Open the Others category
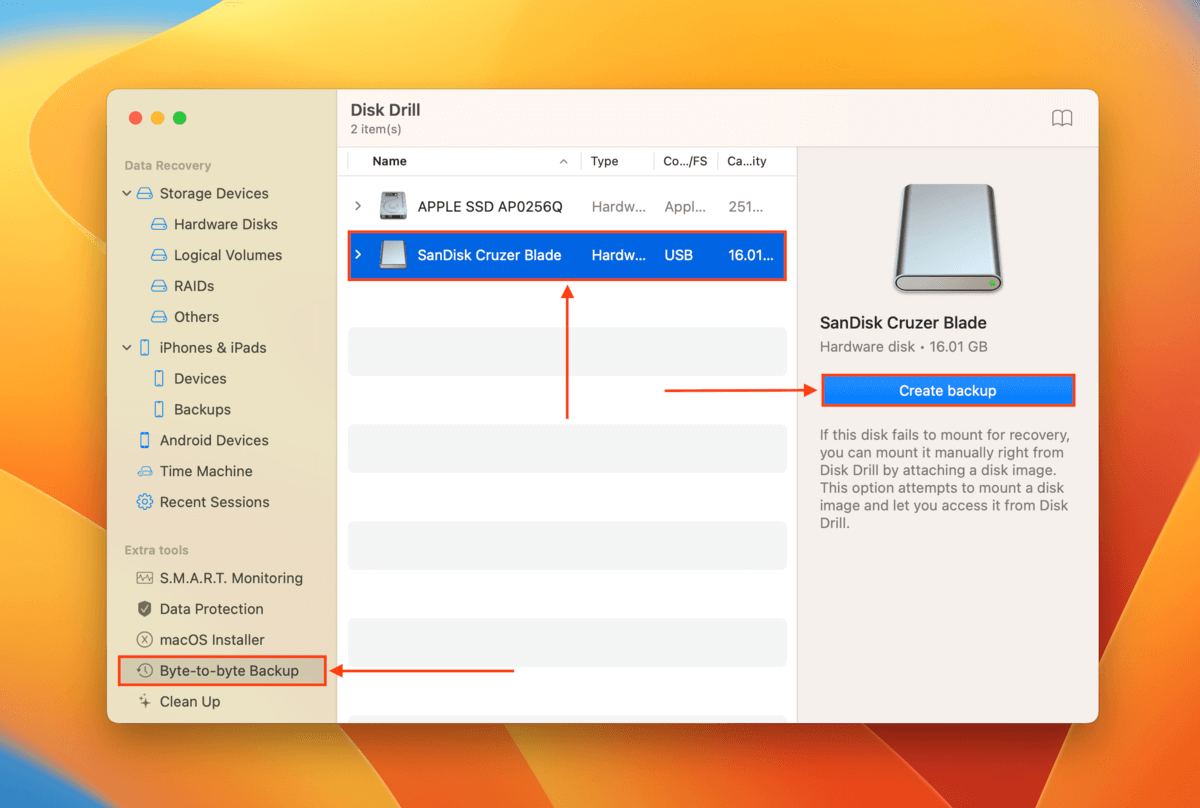This screenshot has height=808, width=1200. [x=196, y=317]
